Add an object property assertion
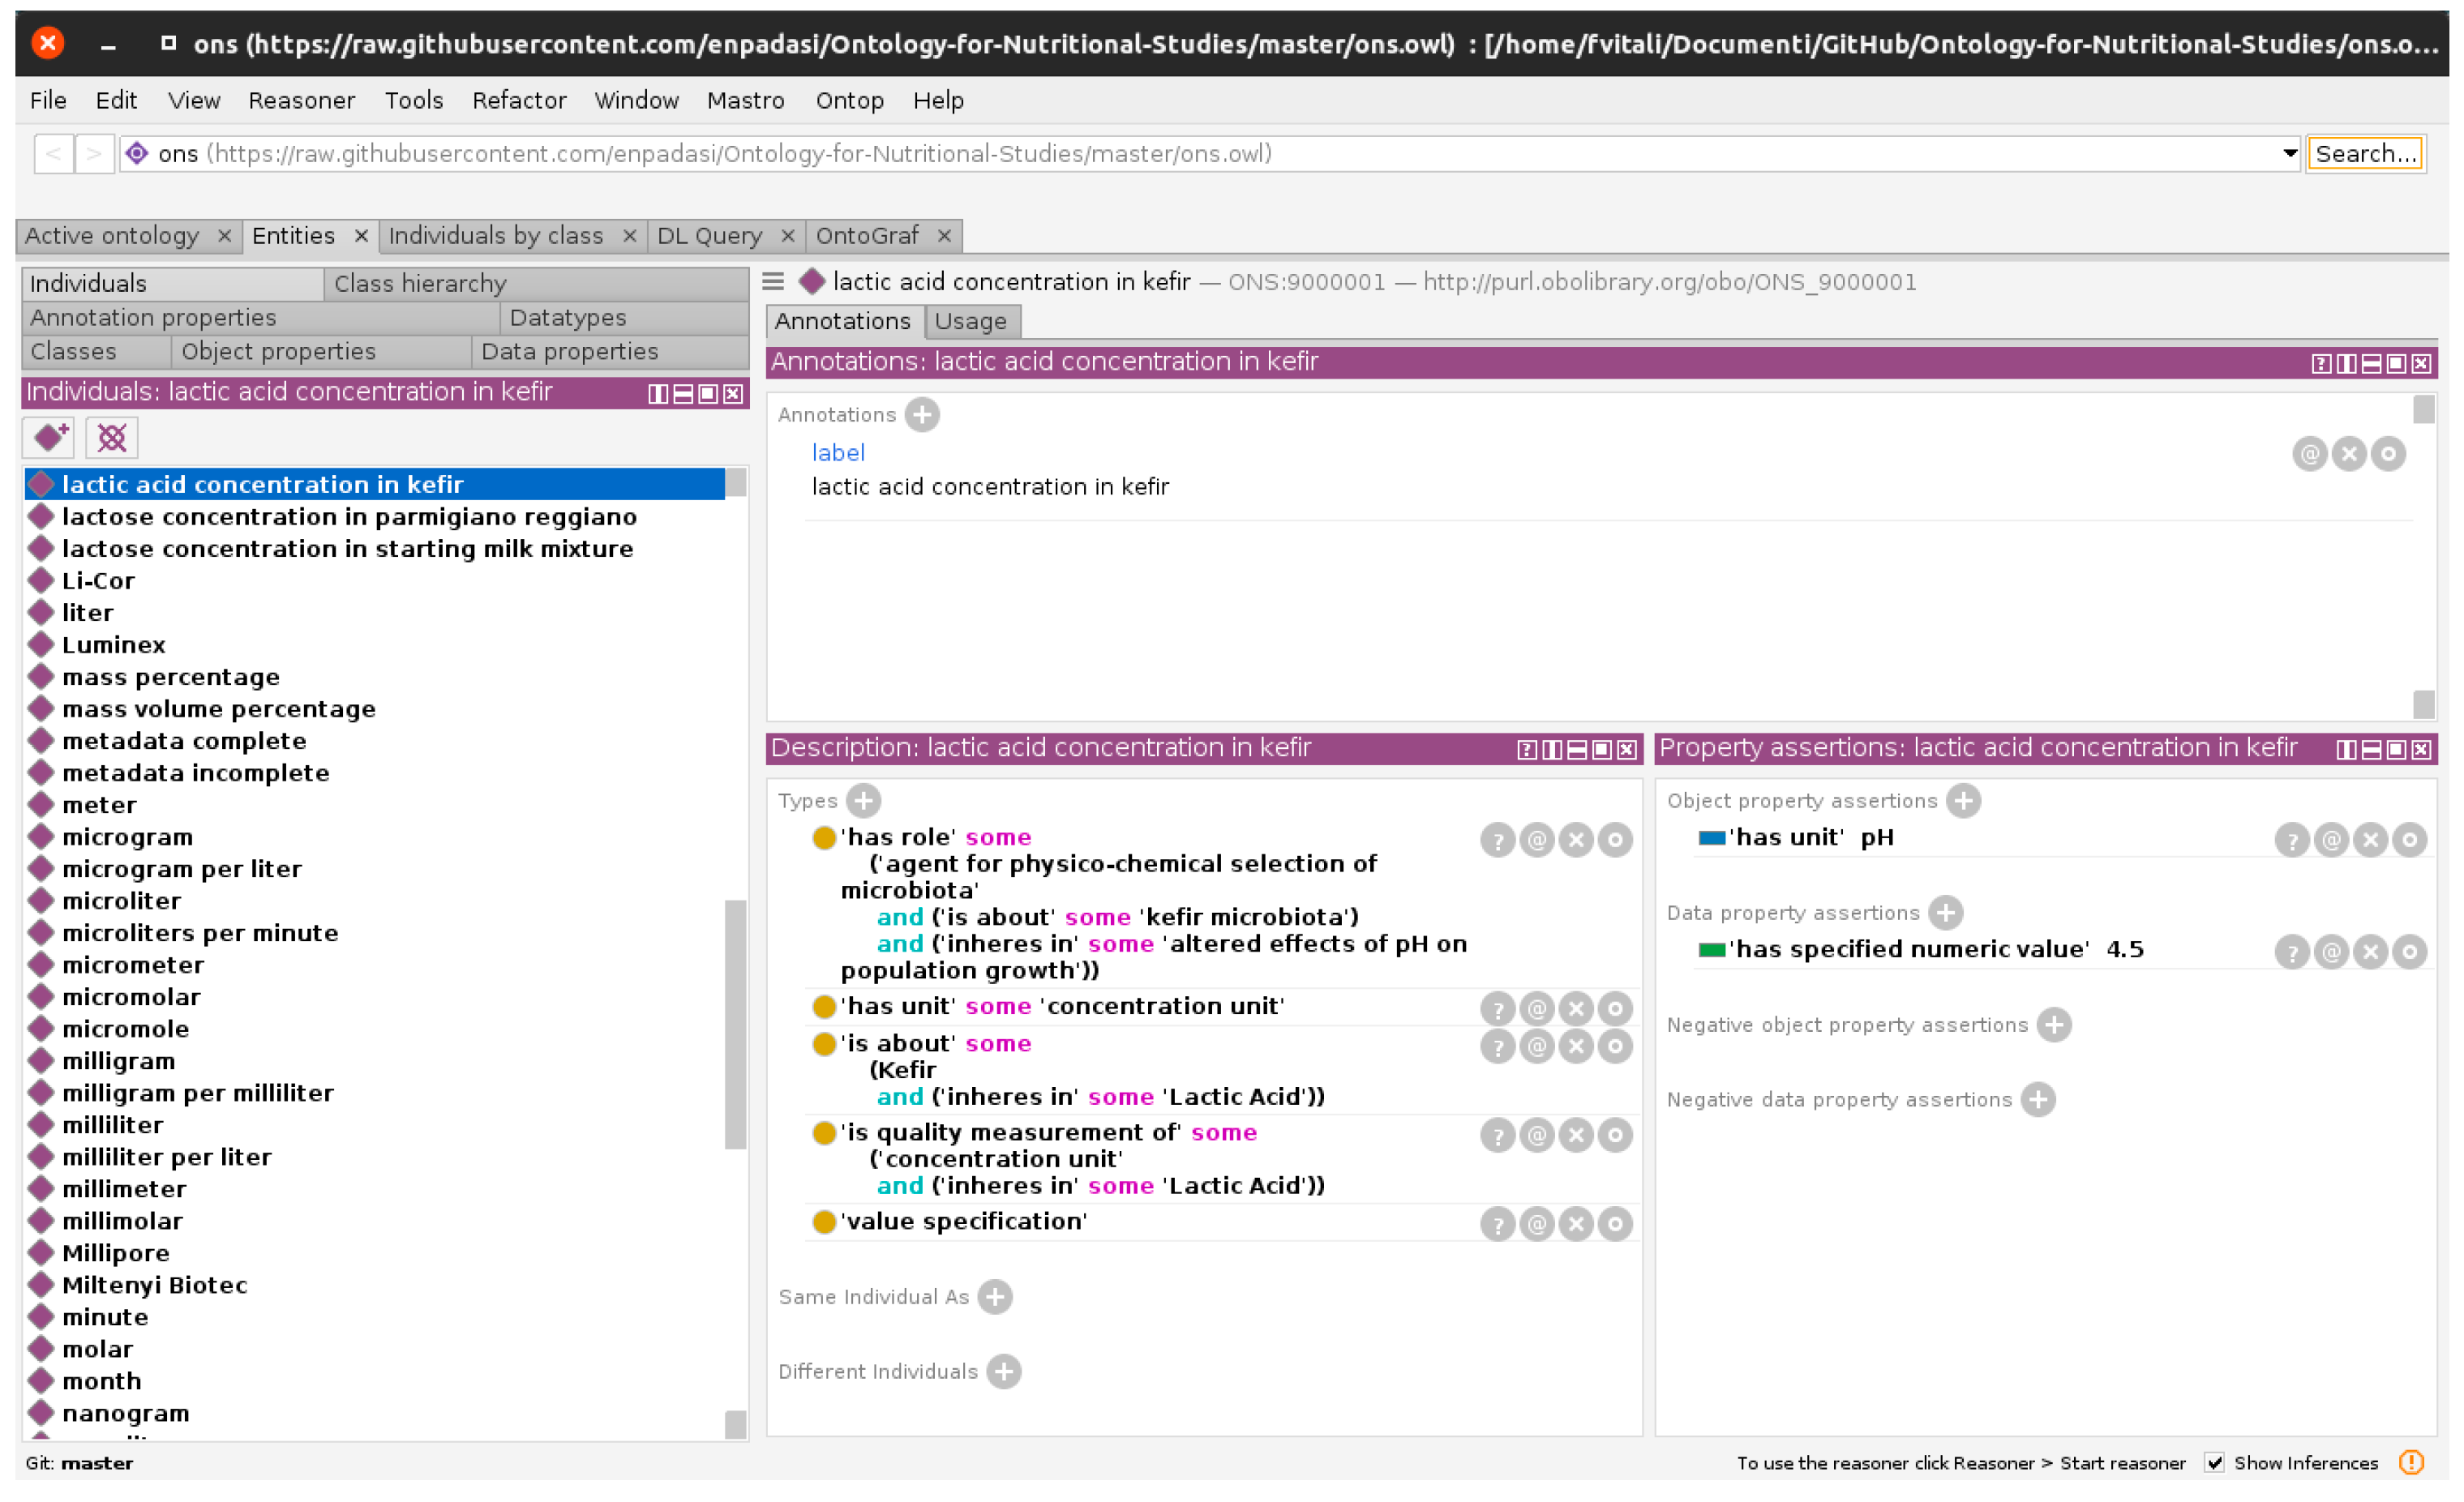 pos(1963,800)
